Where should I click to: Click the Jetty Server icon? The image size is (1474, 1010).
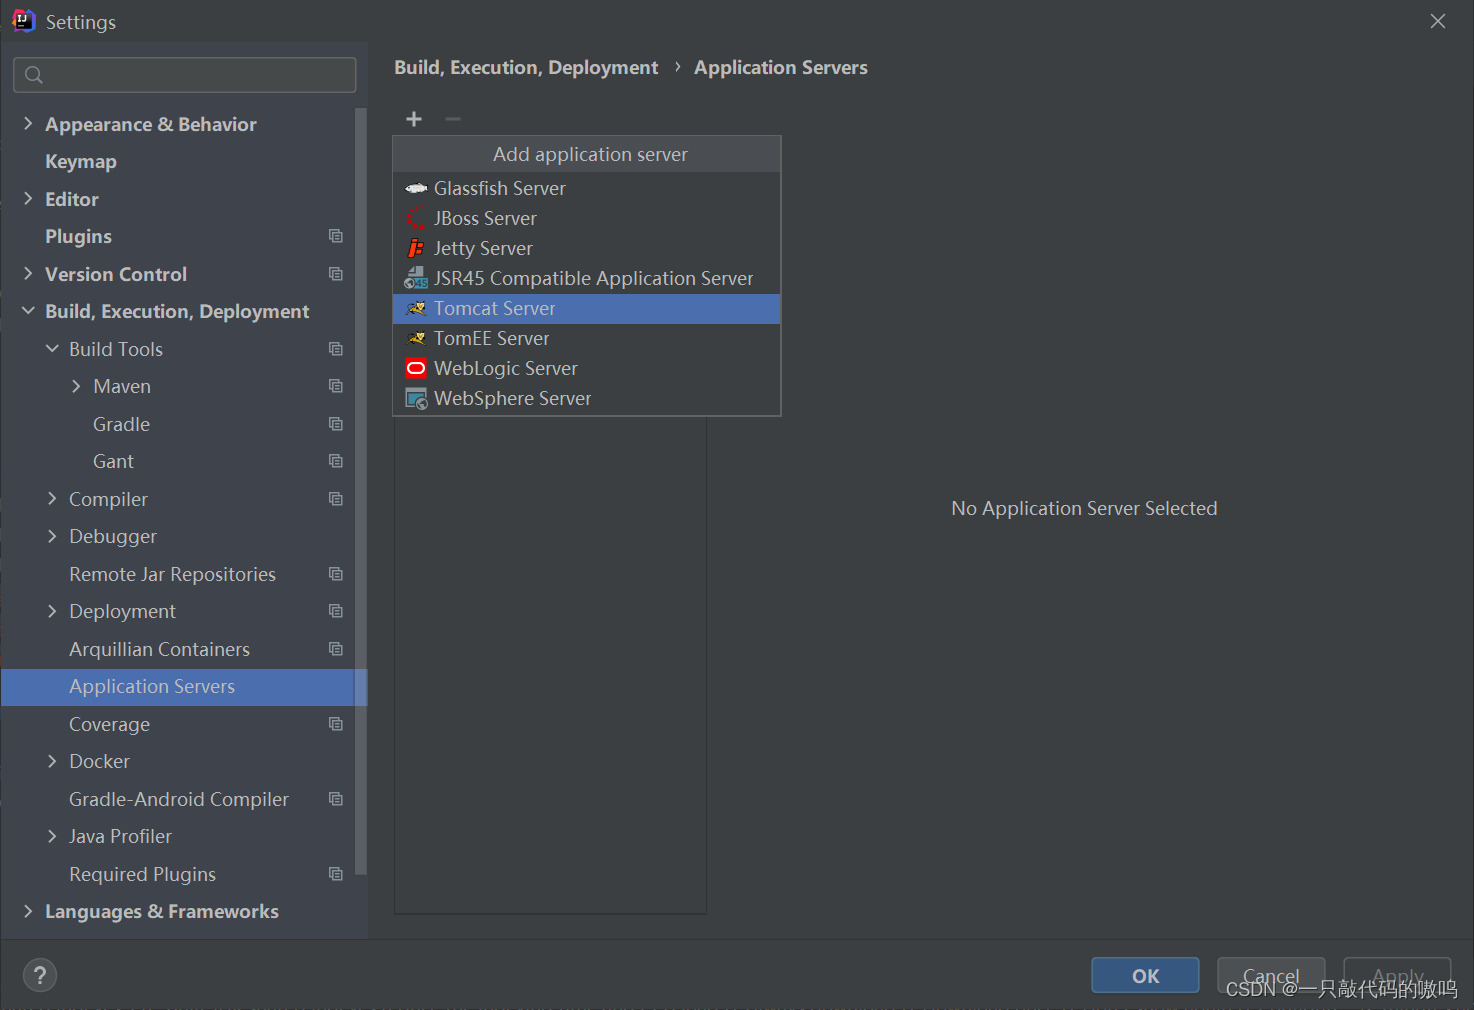coord(416,248)
